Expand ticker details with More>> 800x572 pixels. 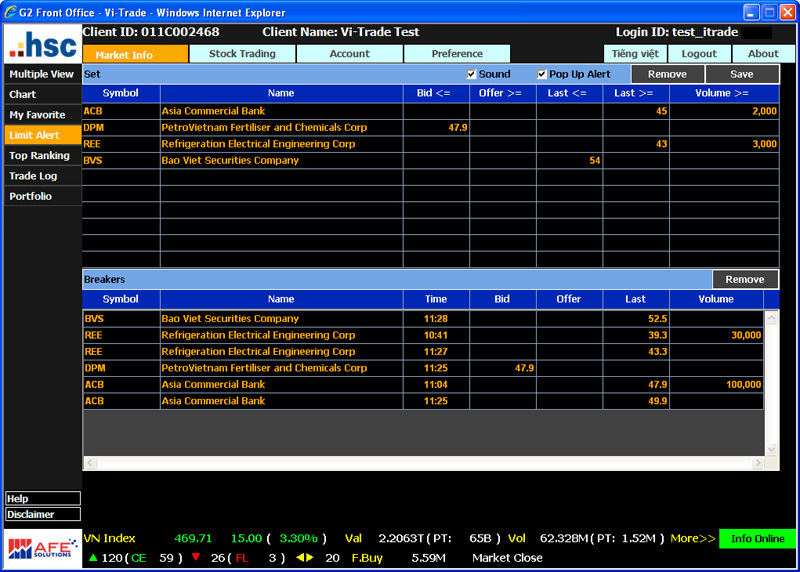point(693,539)
